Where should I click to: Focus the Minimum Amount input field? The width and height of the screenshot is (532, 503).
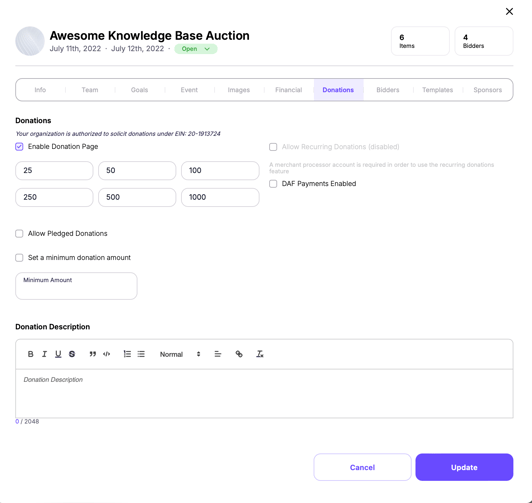pyautogui.click(x=76, y=286)
